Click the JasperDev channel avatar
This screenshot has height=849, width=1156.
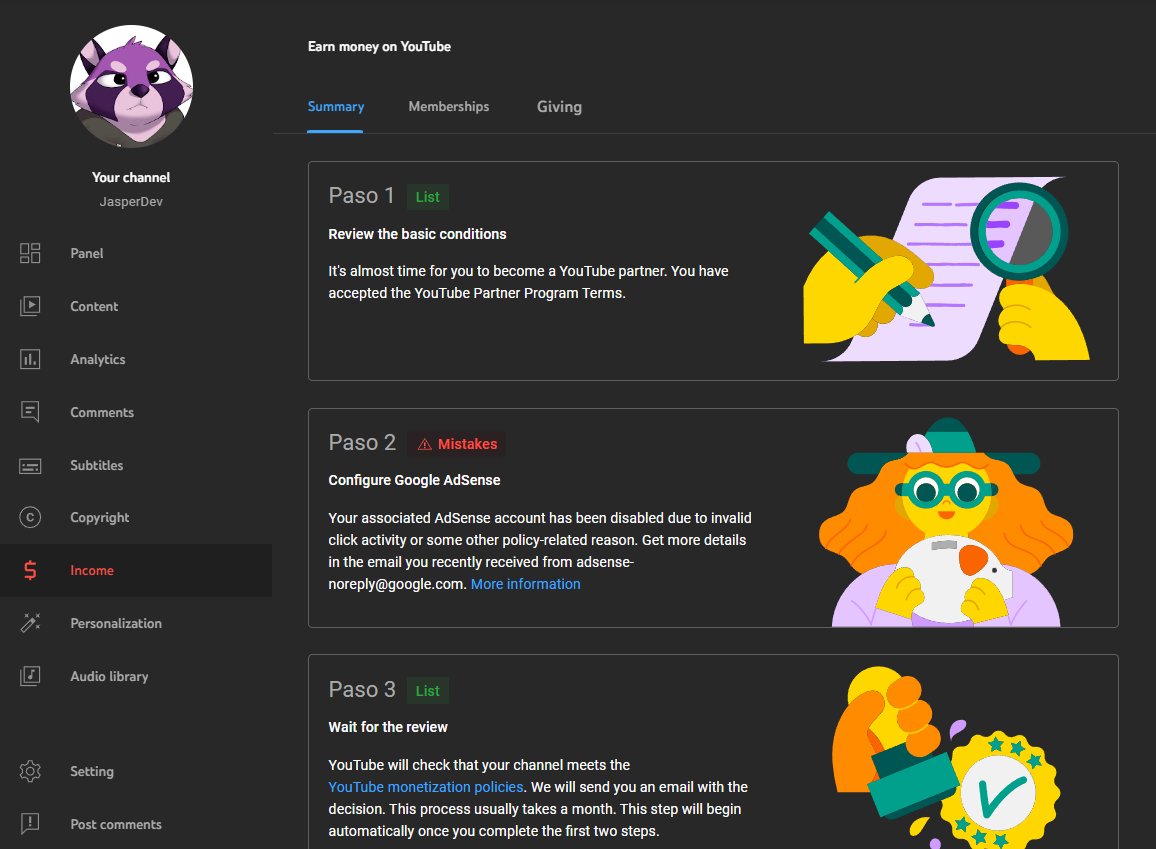(131, 86)
